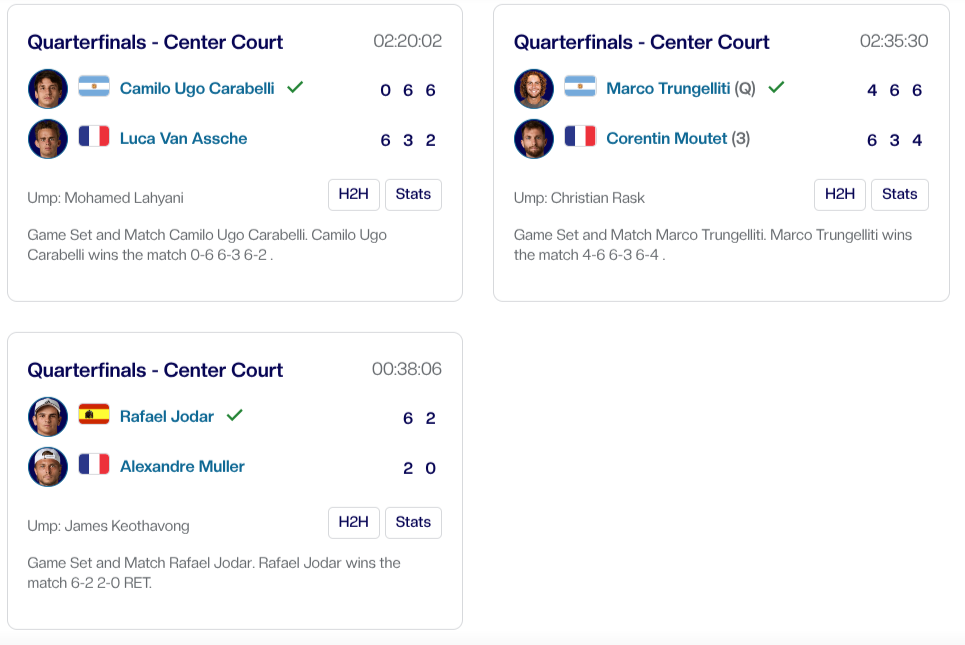The height and width of the screenshot is (645, 965).
Task: Click France flag beside Corentin Moutet
Action: (580, 137)
